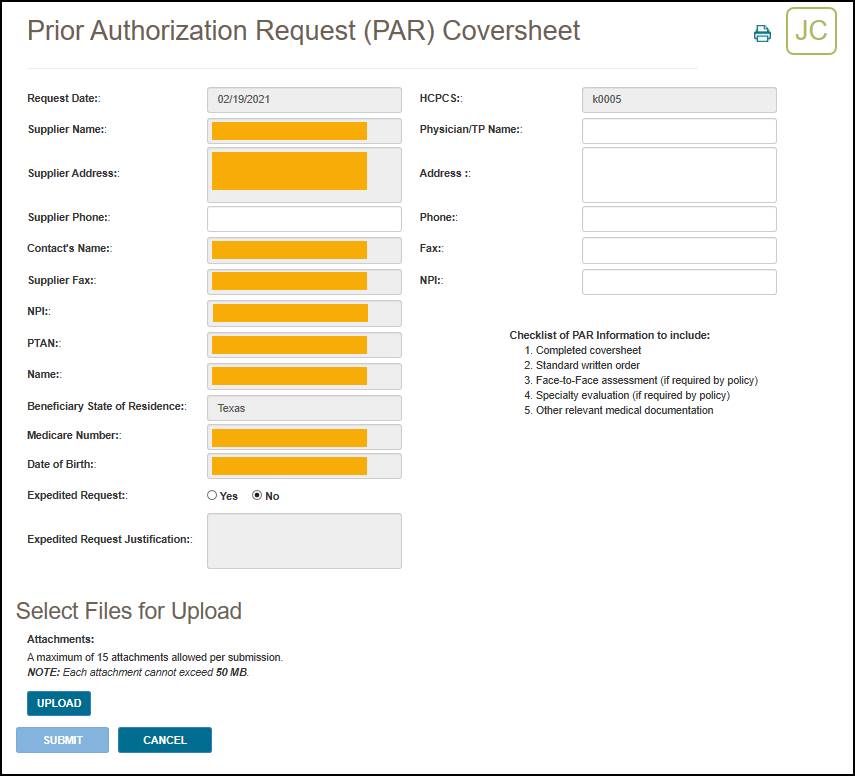The image size is (855, 776).
Task: Click the physician NPI field
Action: point(677,282)
